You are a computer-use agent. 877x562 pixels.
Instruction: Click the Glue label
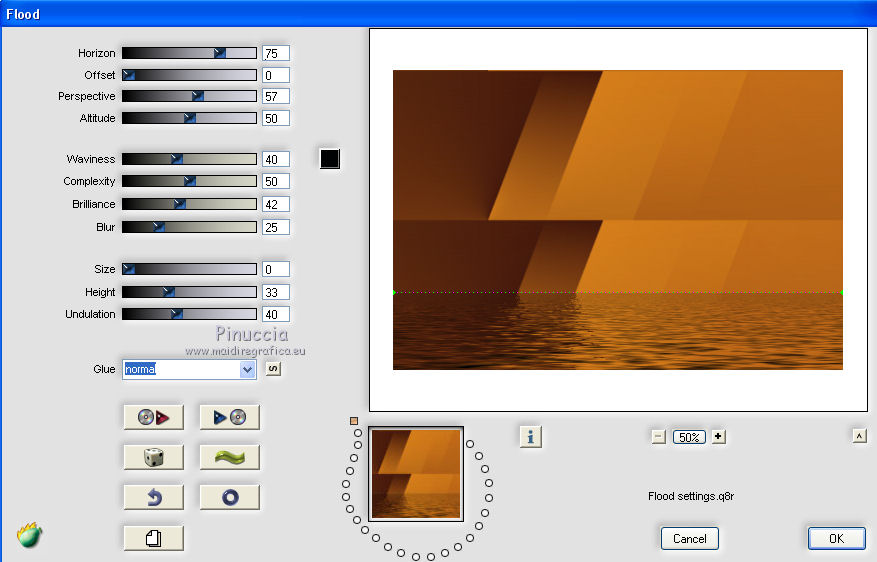point(104,369)
